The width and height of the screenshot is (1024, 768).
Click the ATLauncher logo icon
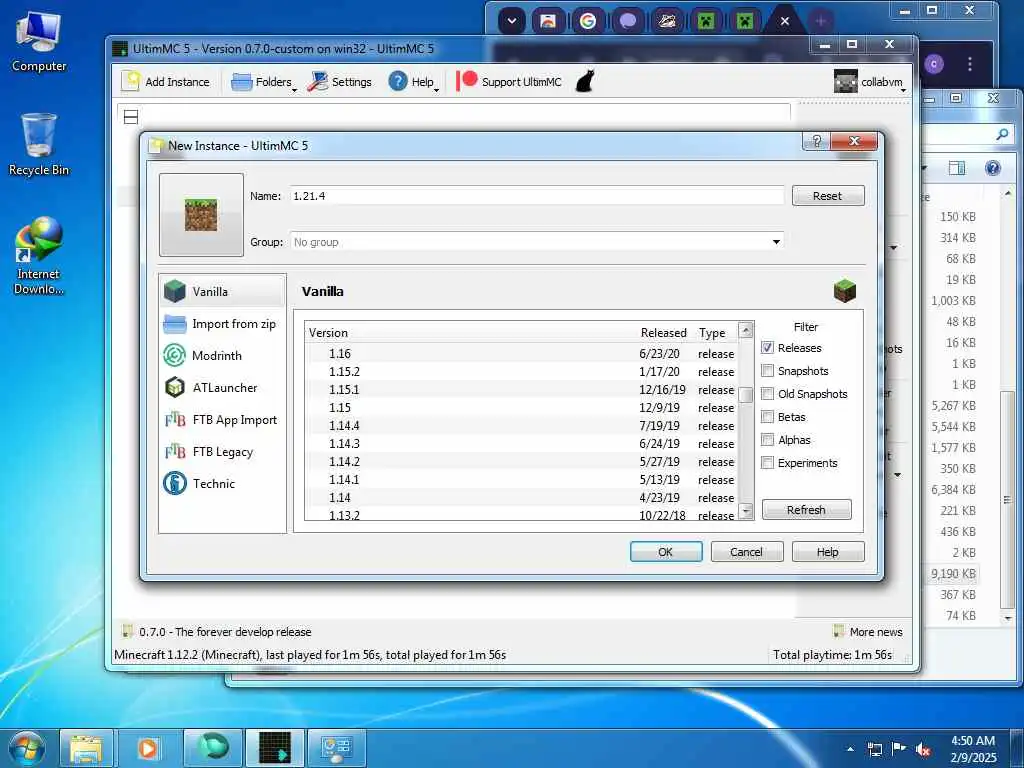[175, 387]
